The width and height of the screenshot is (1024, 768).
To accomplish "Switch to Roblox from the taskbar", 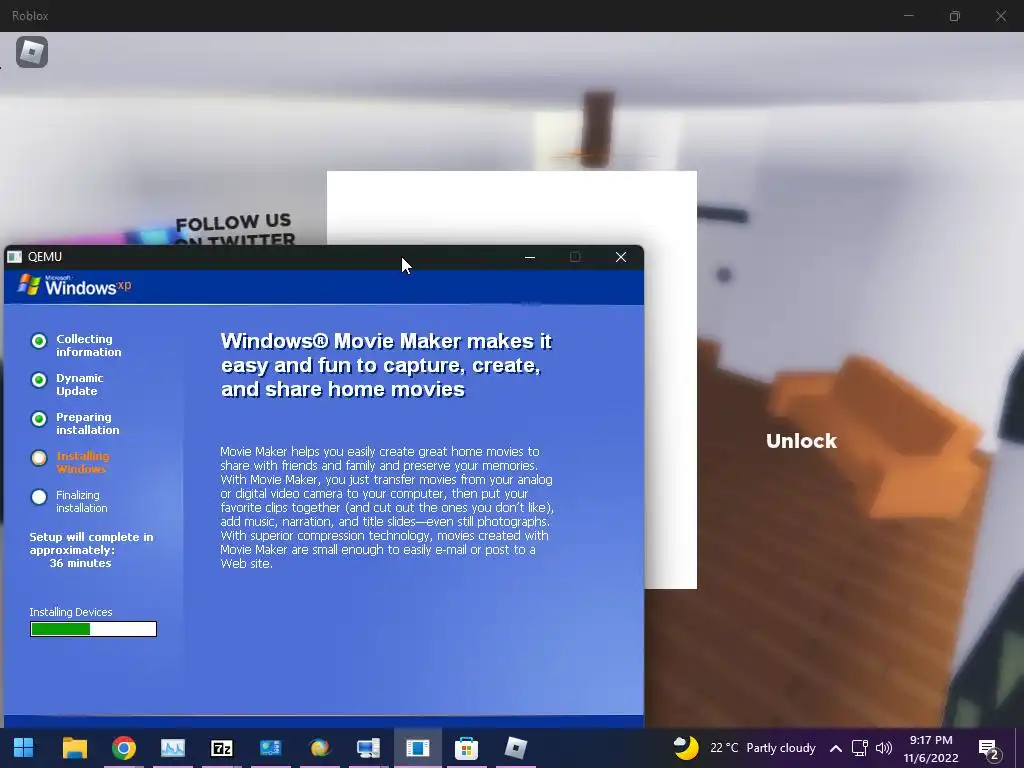I will point(515,748).
